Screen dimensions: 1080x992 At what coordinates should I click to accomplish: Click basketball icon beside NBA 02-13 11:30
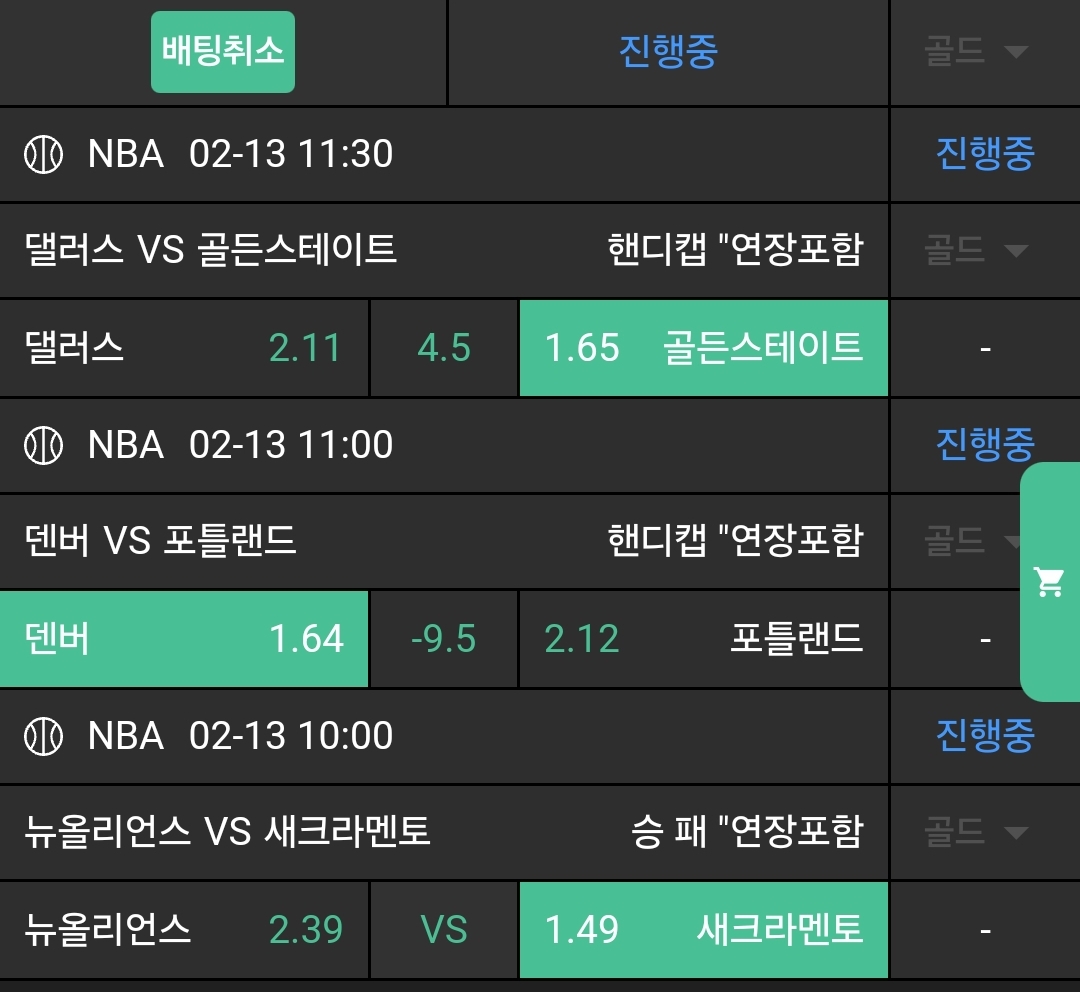tap(44, 155)
